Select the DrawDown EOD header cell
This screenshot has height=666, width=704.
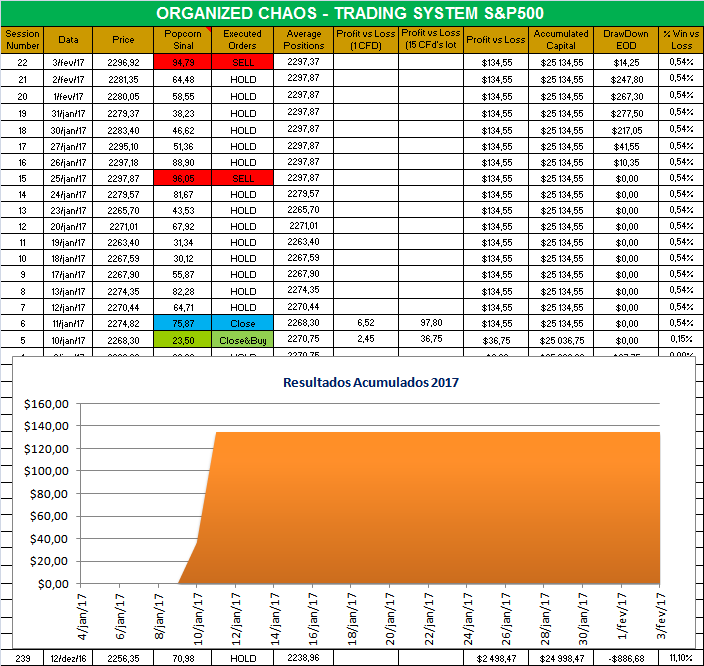pyautogui.click(x=626, y=40)
